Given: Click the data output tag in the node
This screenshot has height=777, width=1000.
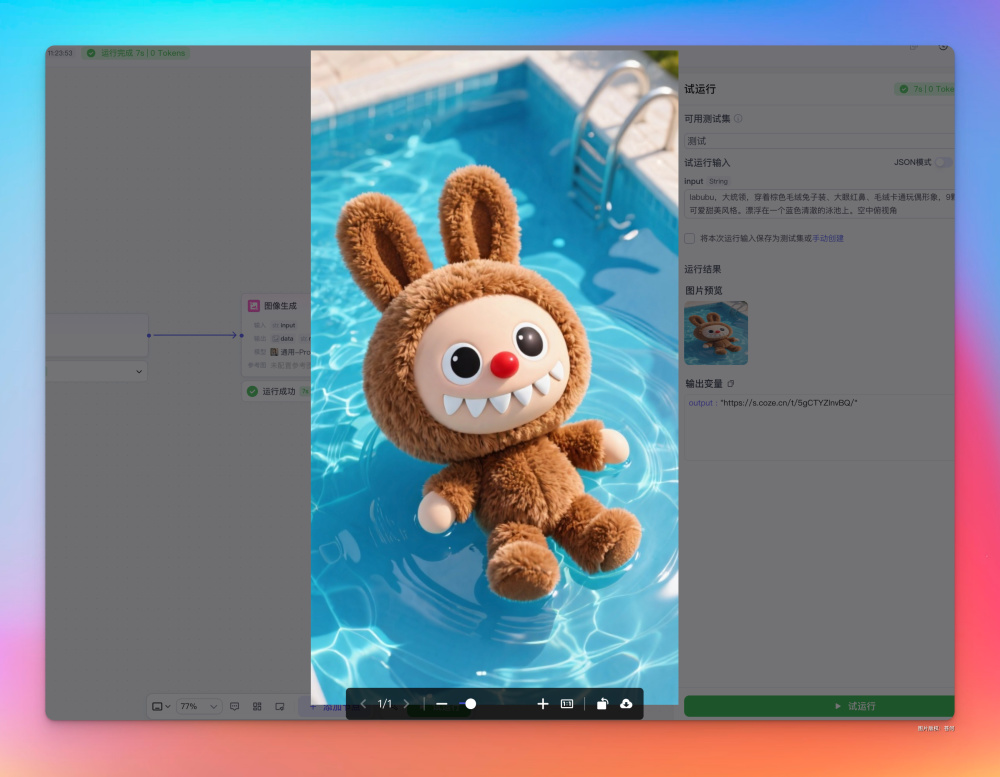Looking at the screenshot, I should [x=283, y=339].
